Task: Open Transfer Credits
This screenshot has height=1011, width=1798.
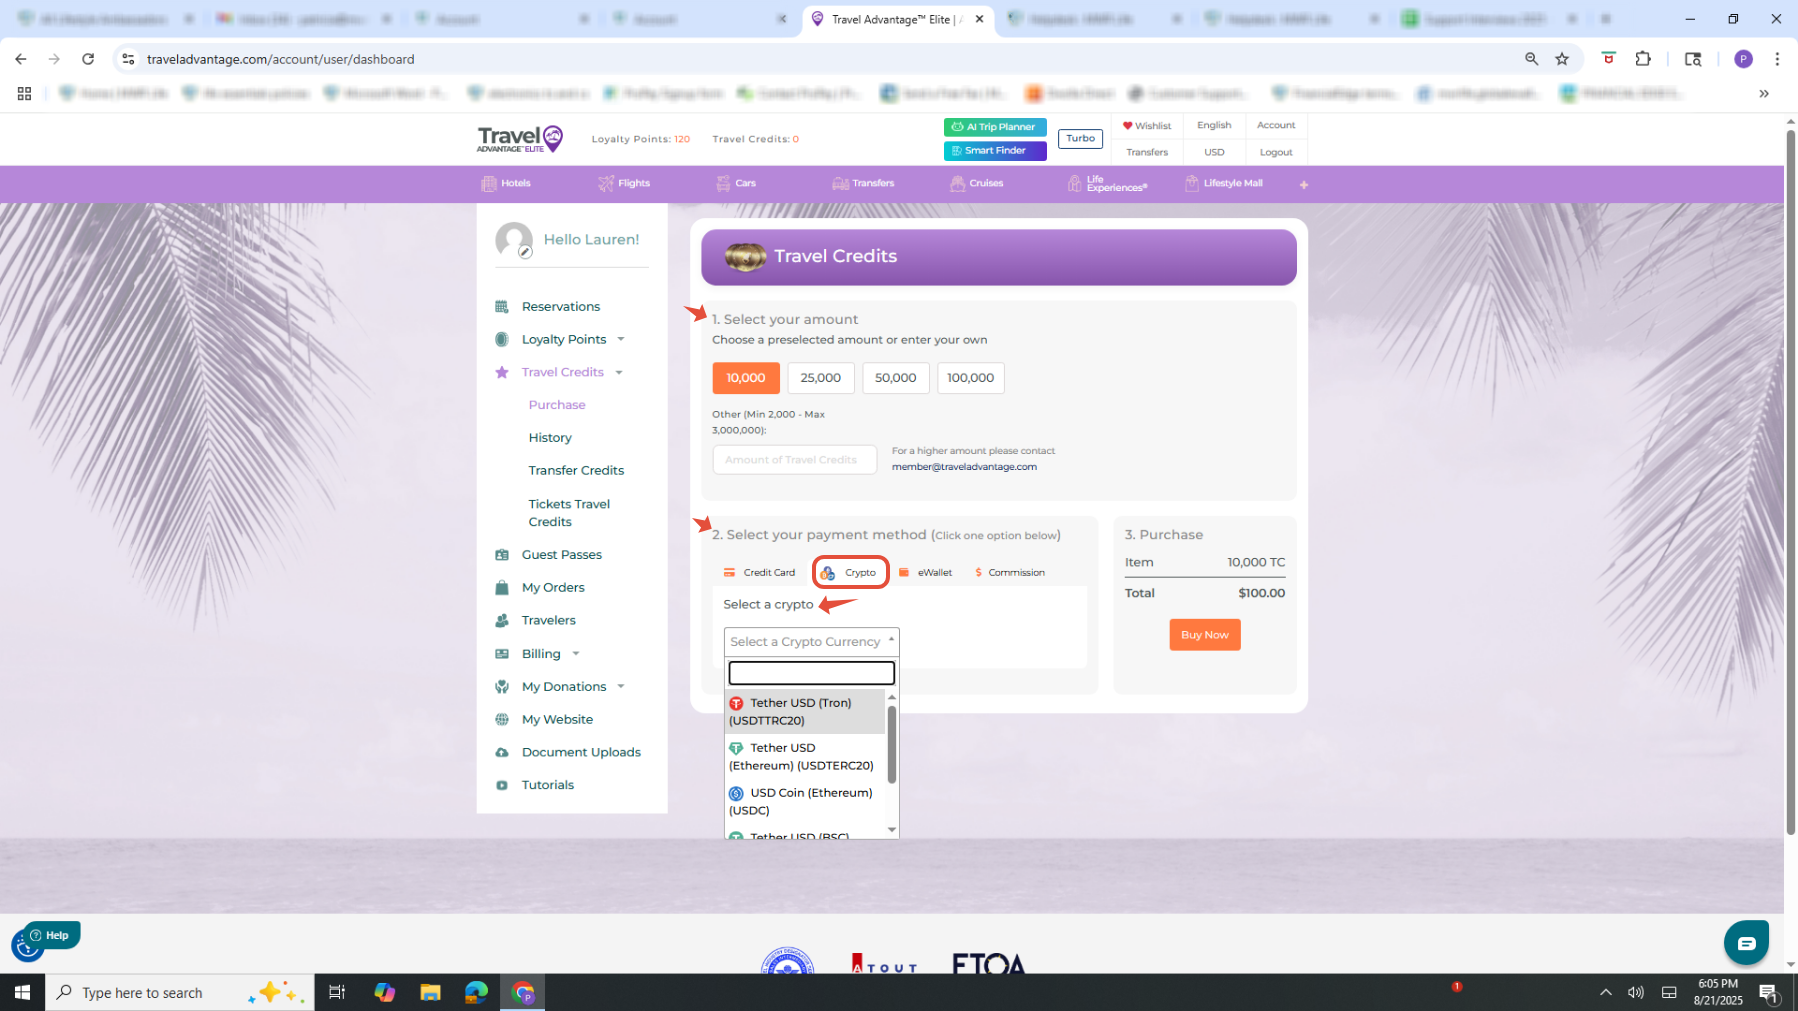Action: tap(576, 471)
